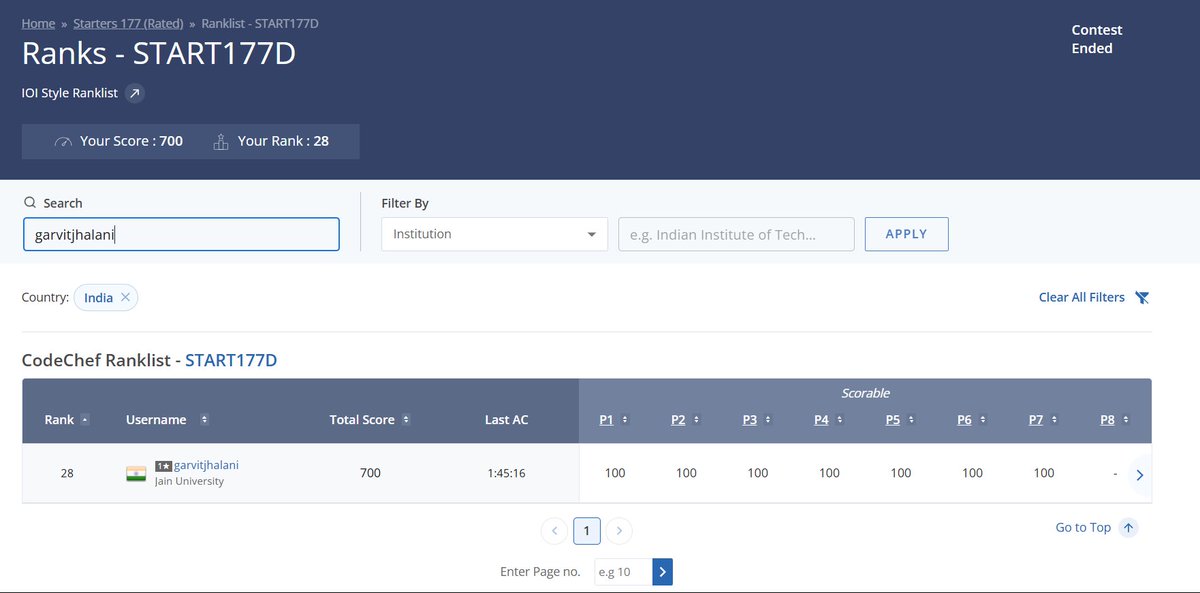Click the Your Score : 700 text
This screenshot has height=593, width=1200.
point(131,141)
